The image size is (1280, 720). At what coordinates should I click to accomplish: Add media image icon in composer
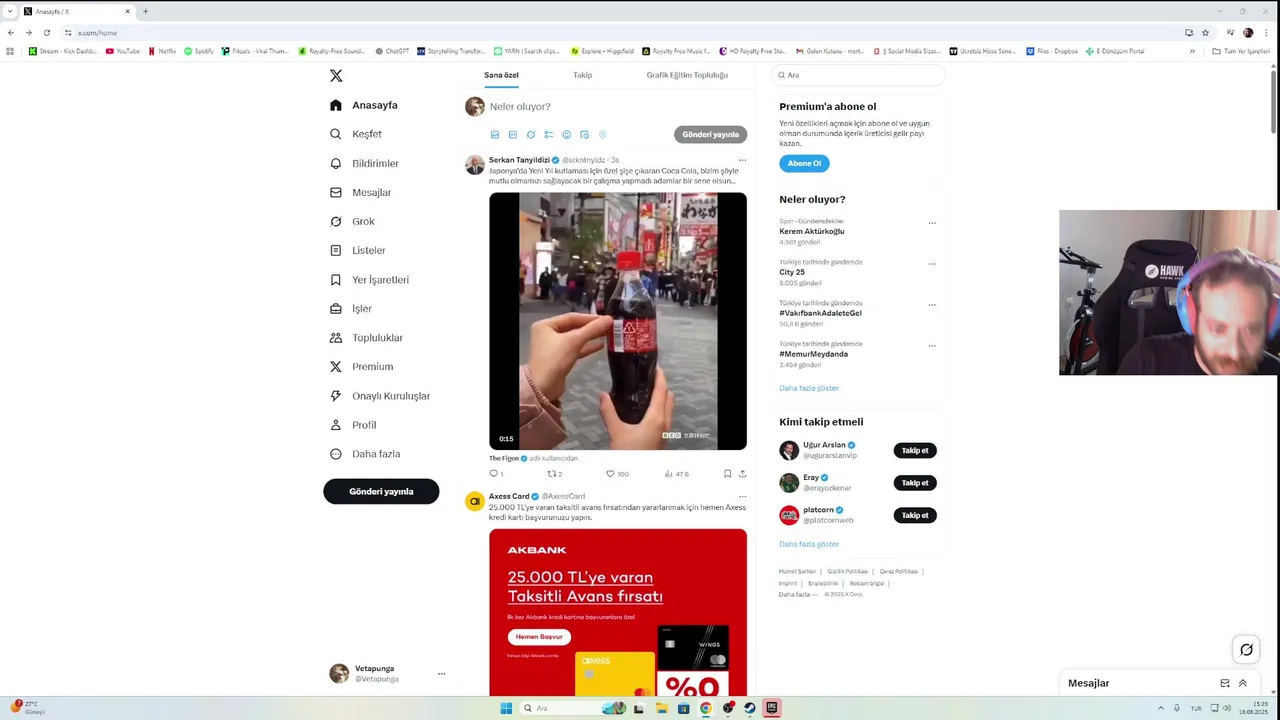[495, 135]
